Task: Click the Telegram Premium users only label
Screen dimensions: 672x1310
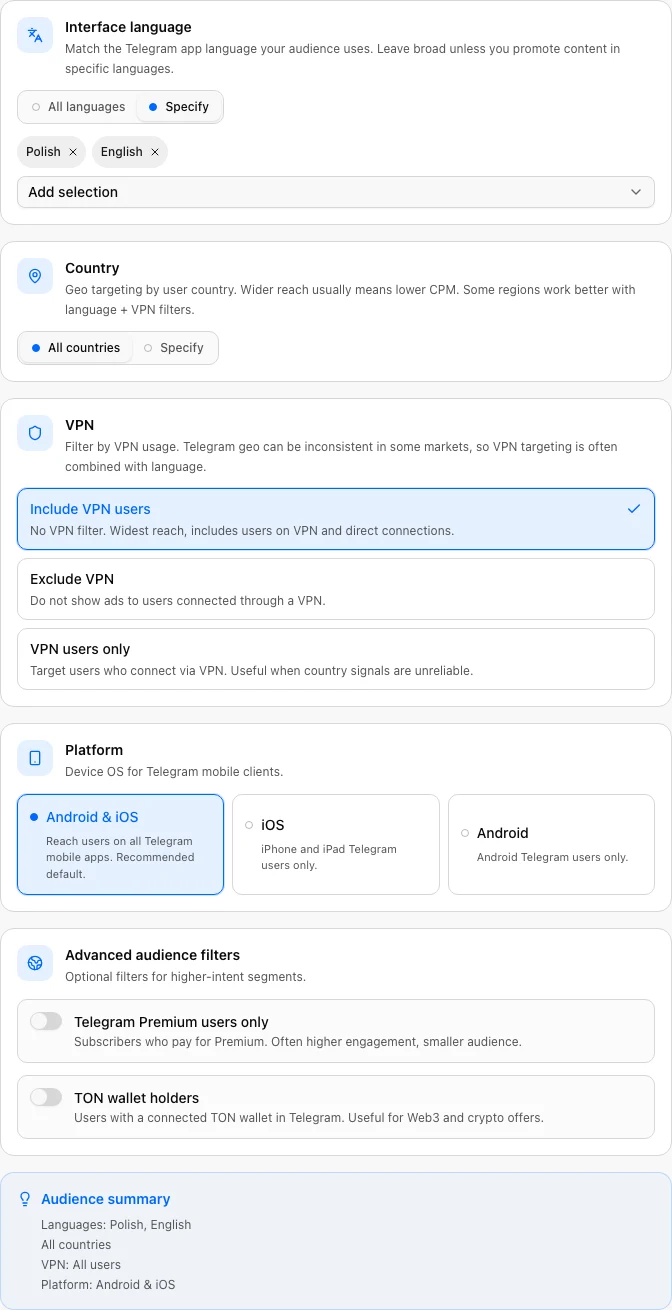Action: (171, 1022)
